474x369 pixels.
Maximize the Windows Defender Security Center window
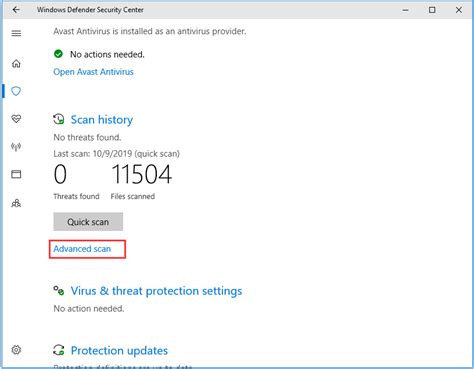(432, 10)
